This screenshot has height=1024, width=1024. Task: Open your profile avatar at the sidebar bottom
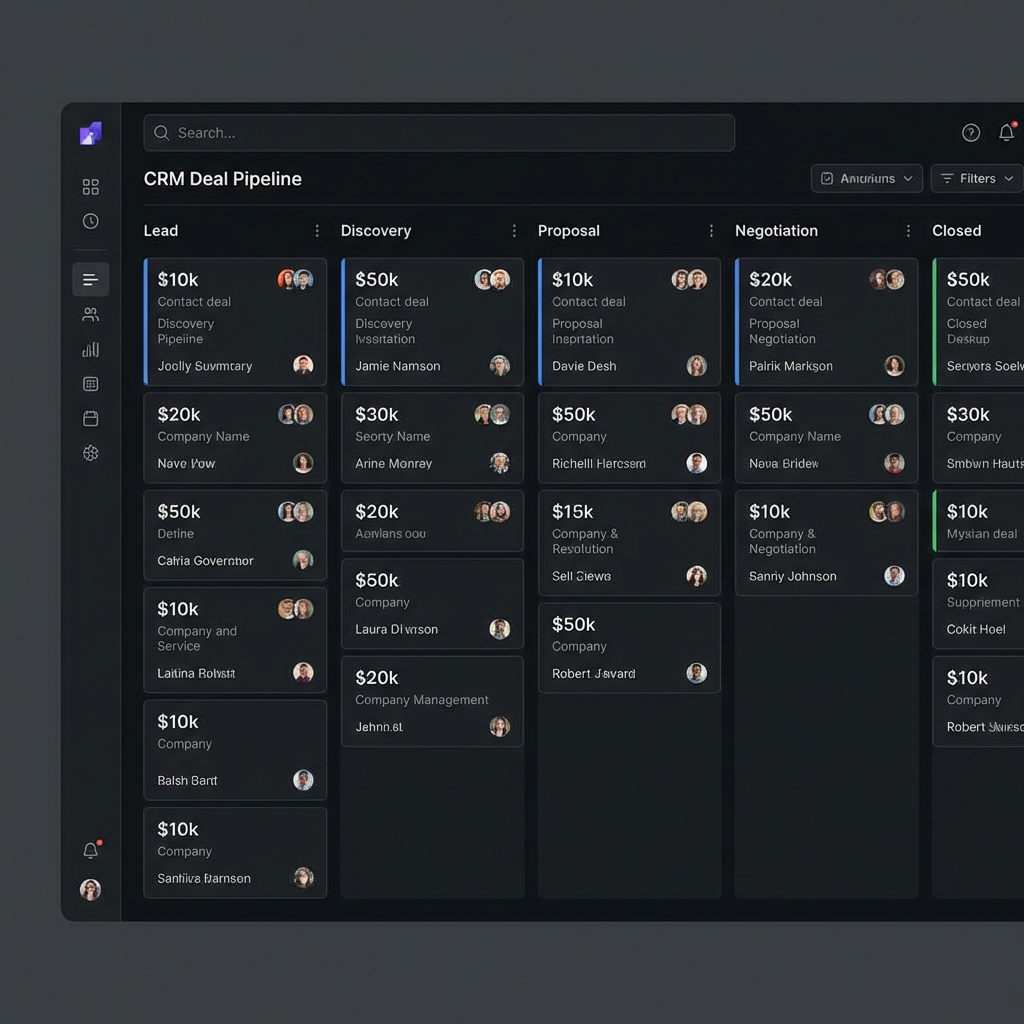click(90, 889)
